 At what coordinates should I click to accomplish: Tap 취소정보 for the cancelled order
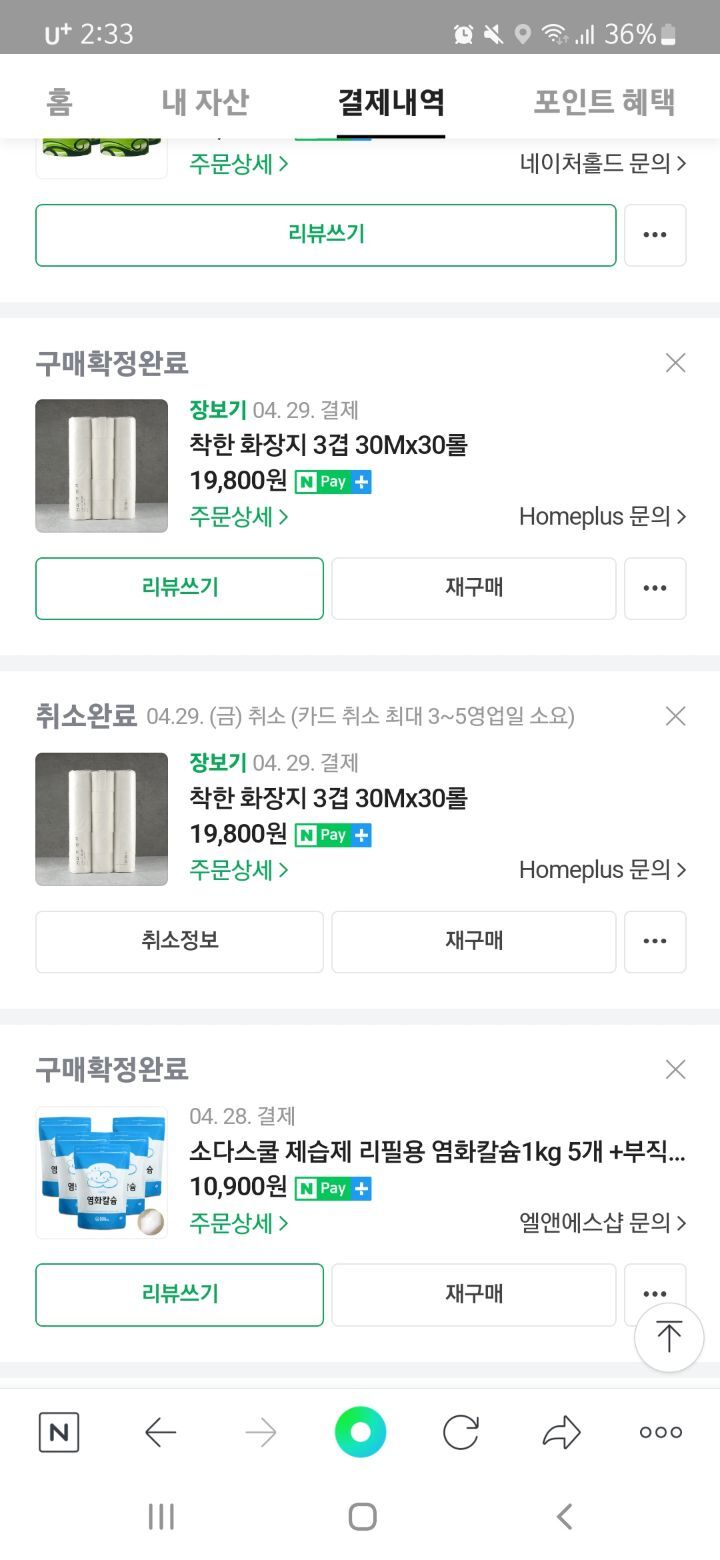coord(180,941)
